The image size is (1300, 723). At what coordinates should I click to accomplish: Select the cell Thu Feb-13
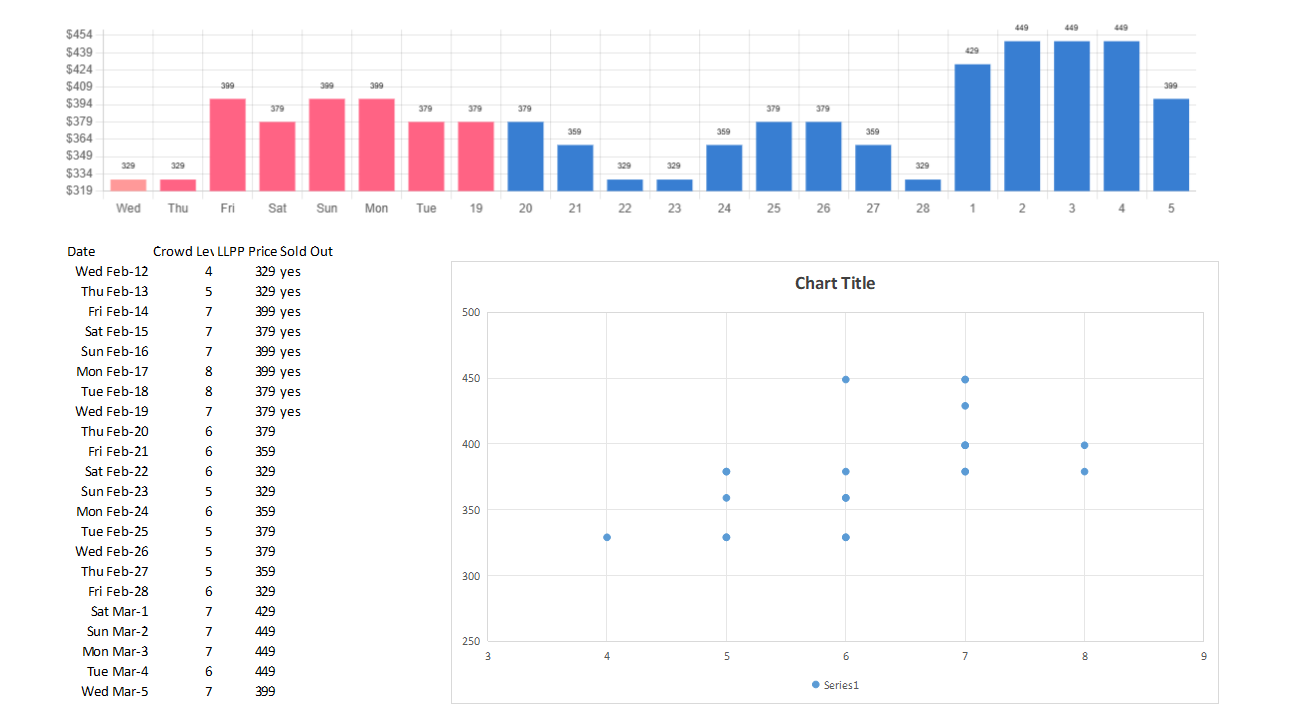pos(114,291)
